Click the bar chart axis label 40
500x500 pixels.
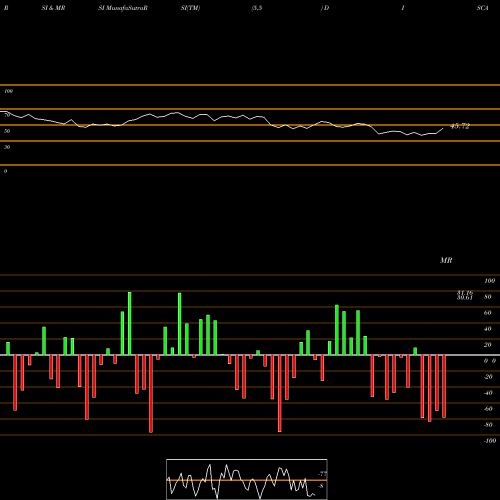[488, 329]
